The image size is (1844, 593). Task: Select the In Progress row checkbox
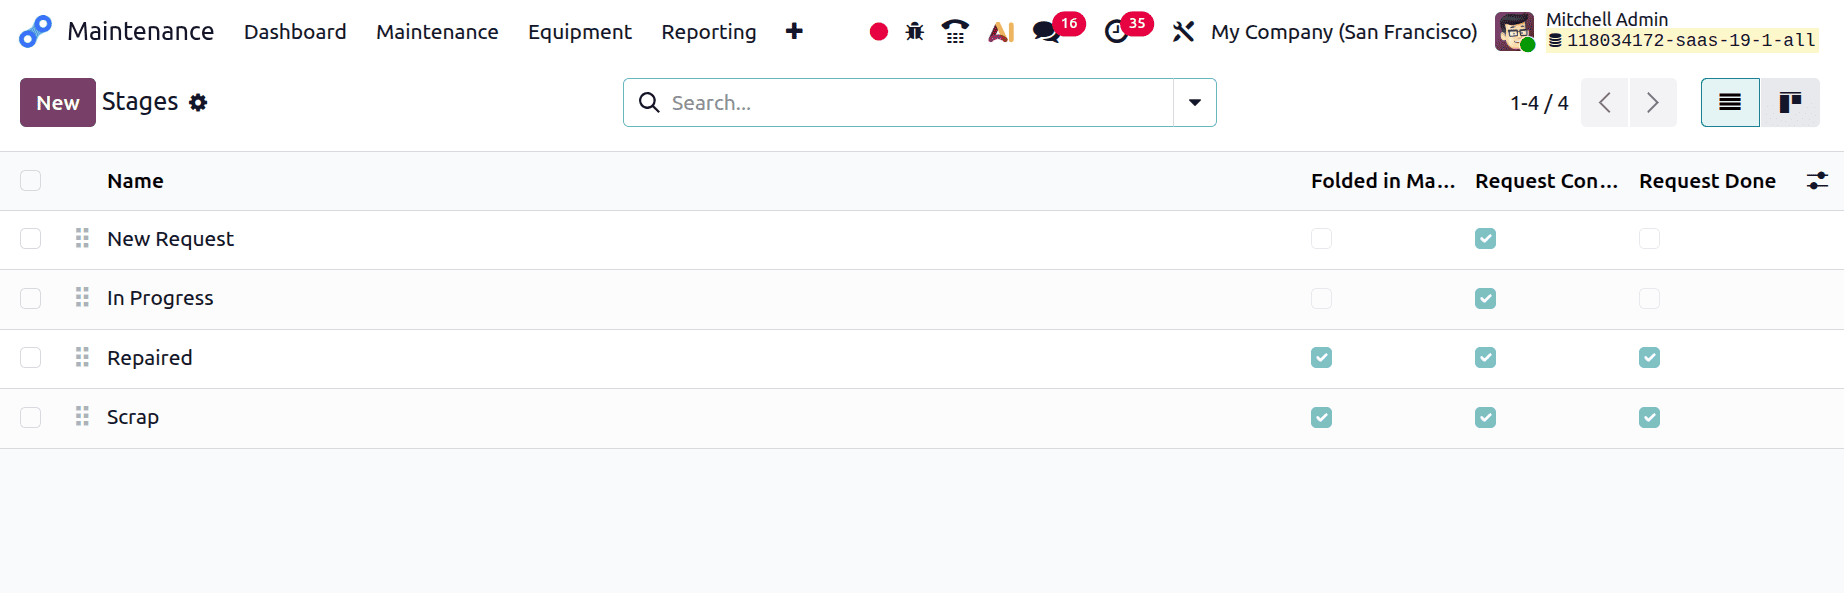(31, 298)
